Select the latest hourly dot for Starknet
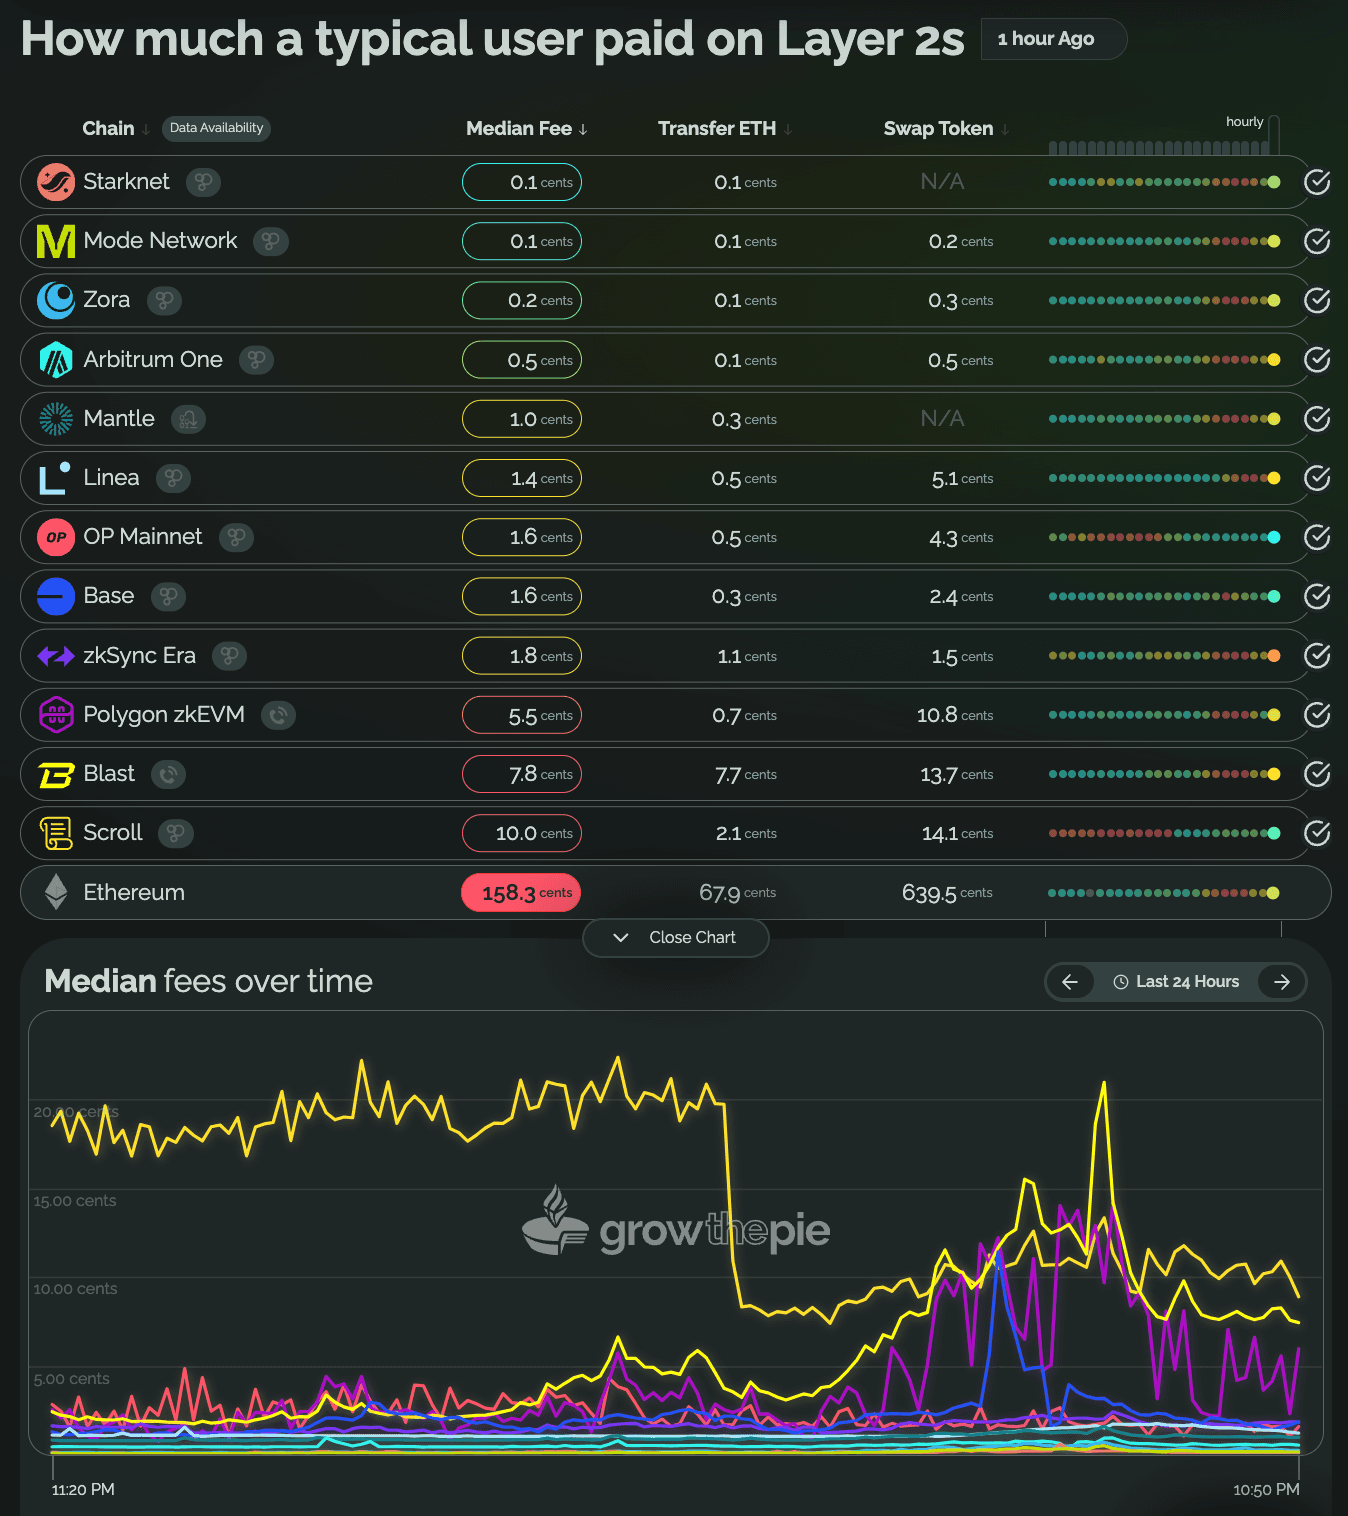 click(x=1274, y=182)
